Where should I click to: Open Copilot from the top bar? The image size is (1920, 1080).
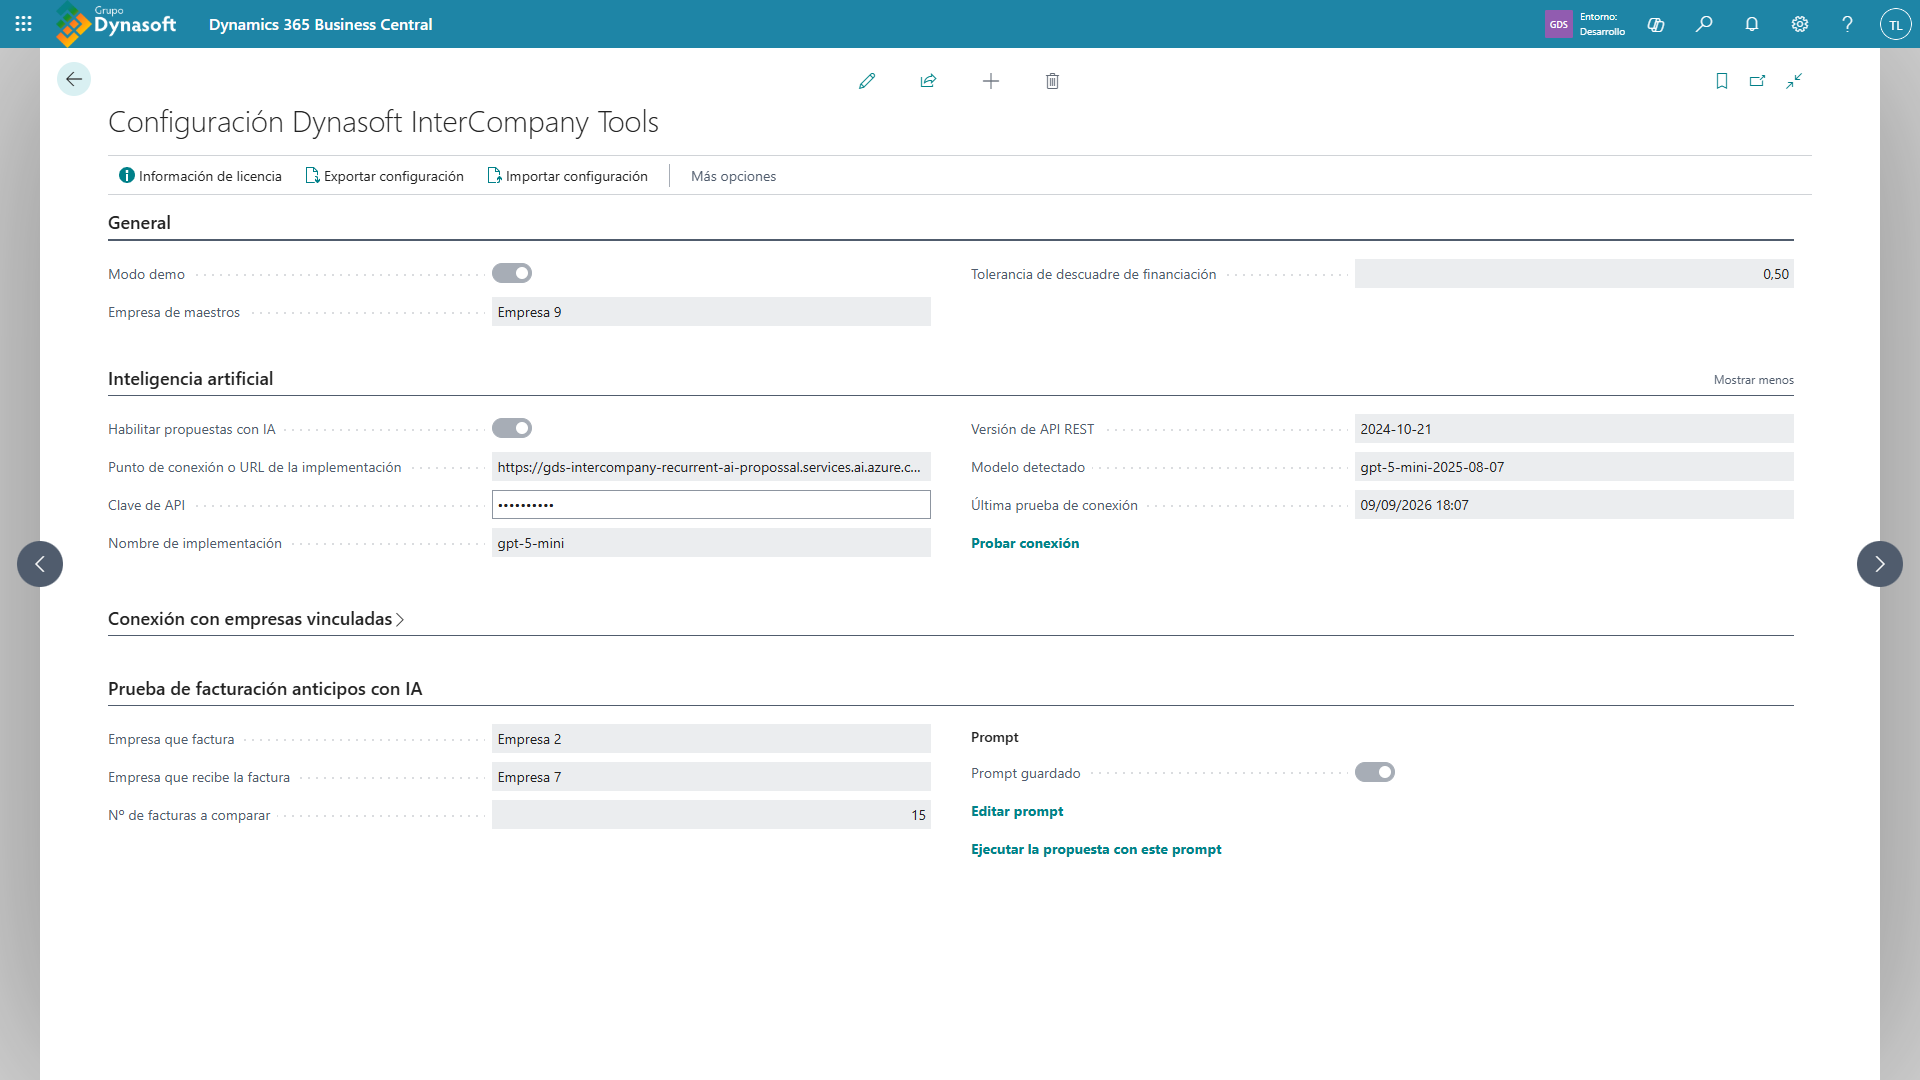[x=1656, y=24]
